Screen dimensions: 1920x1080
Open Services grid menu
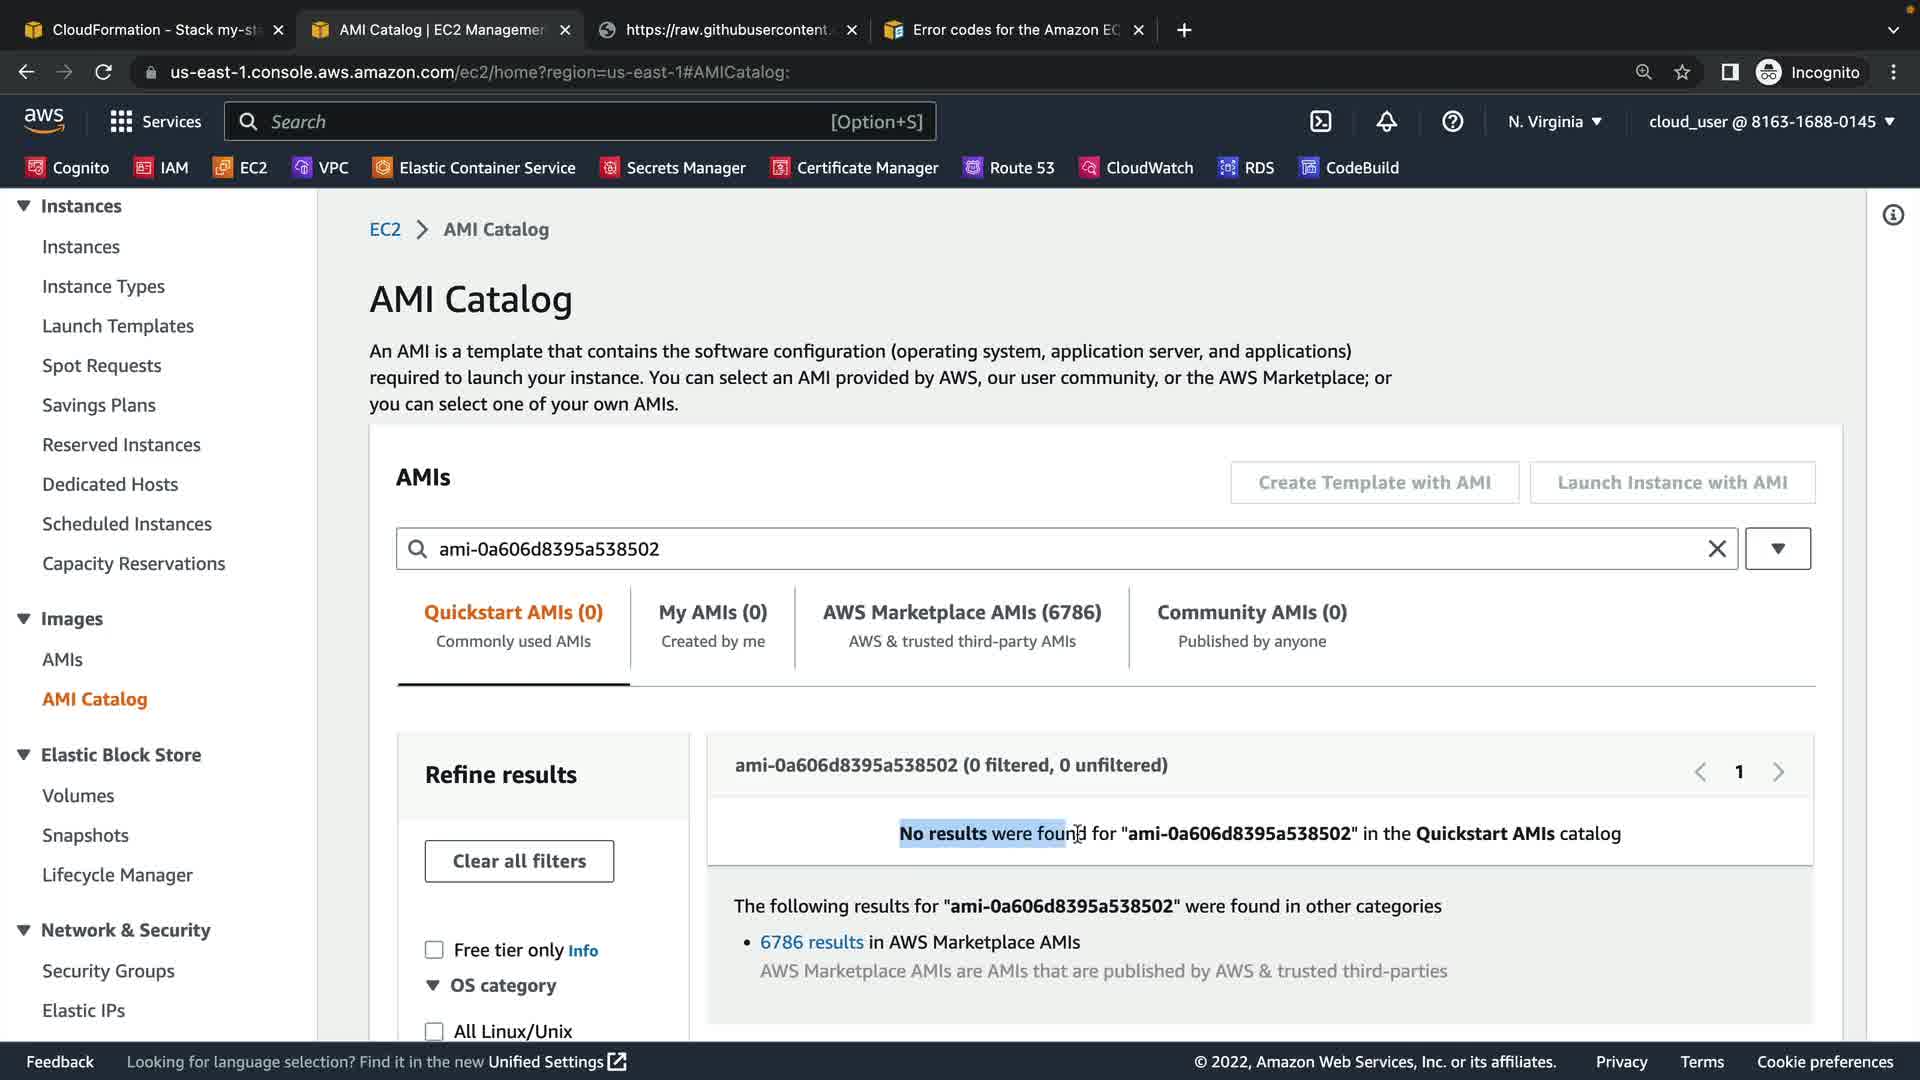click(155, 121)
